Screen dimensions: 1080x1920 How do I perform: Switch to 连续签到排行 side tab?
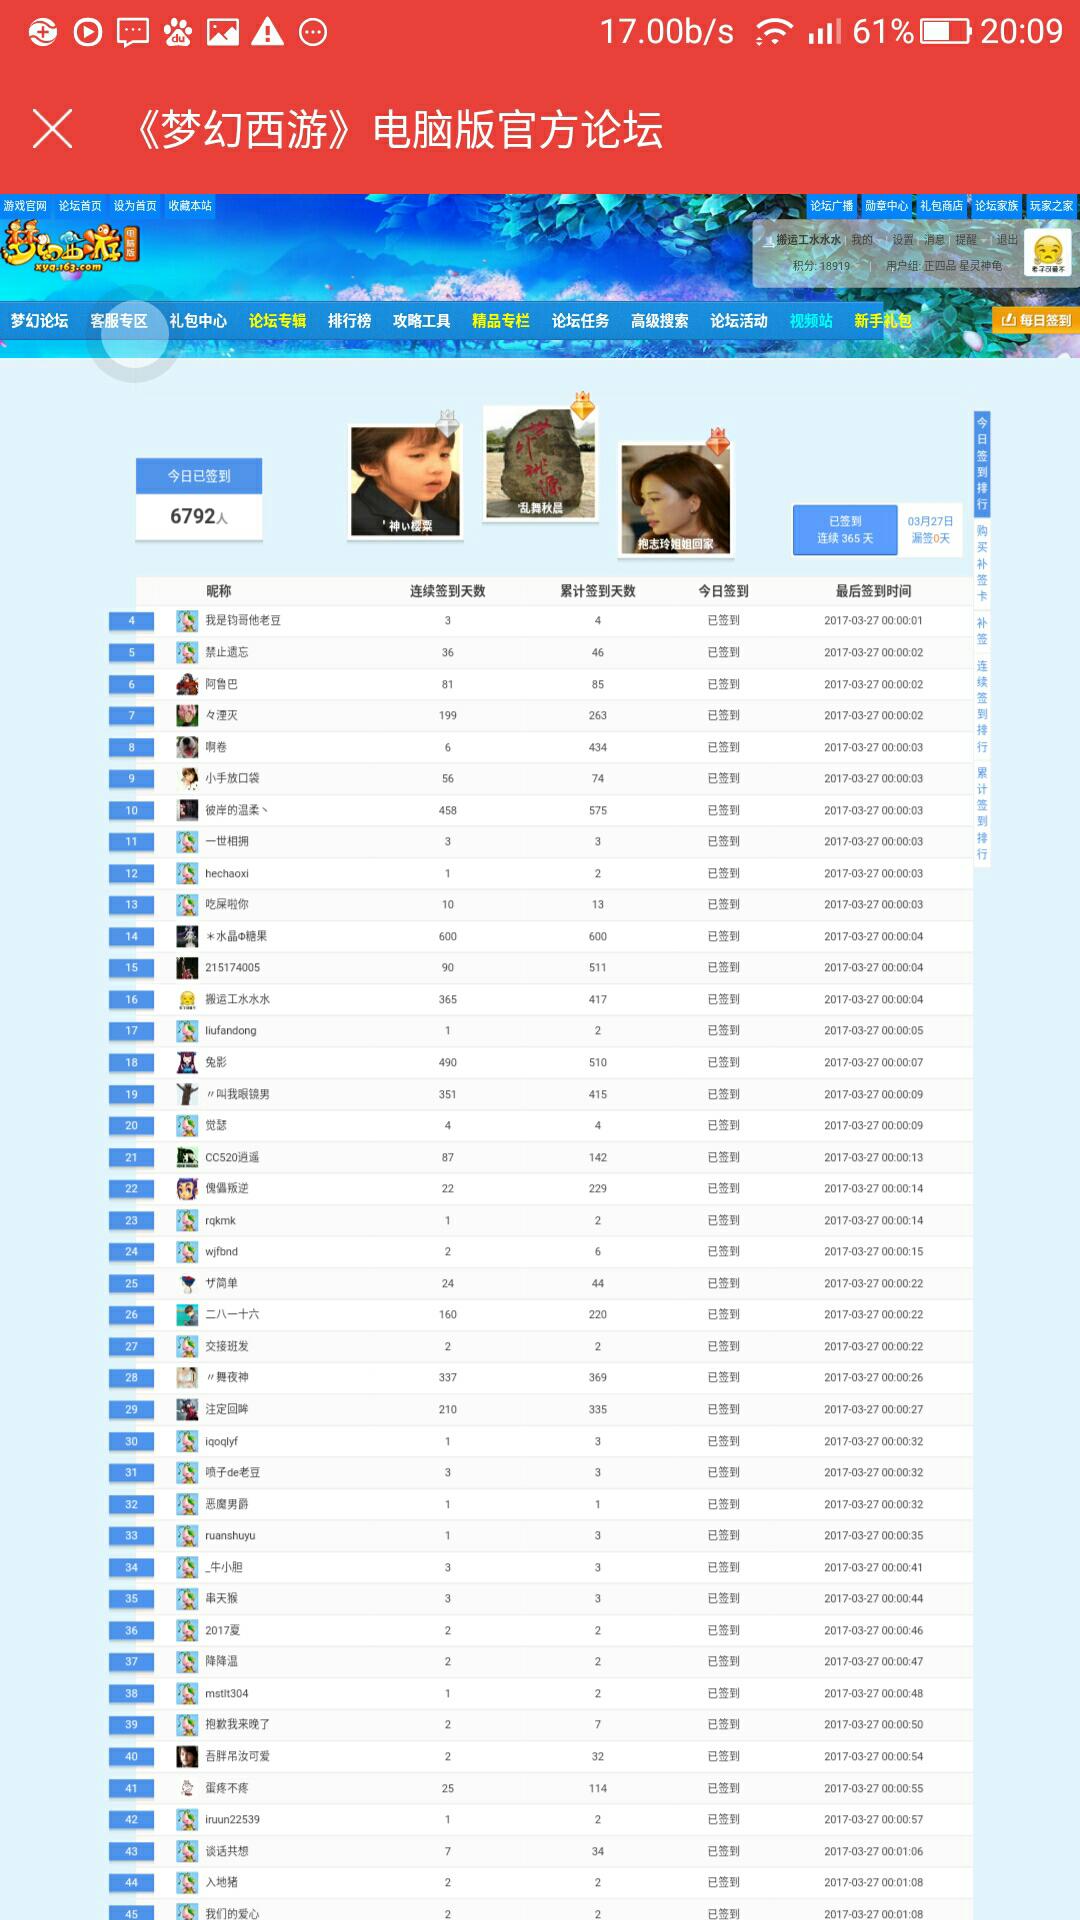coord(982,705)
